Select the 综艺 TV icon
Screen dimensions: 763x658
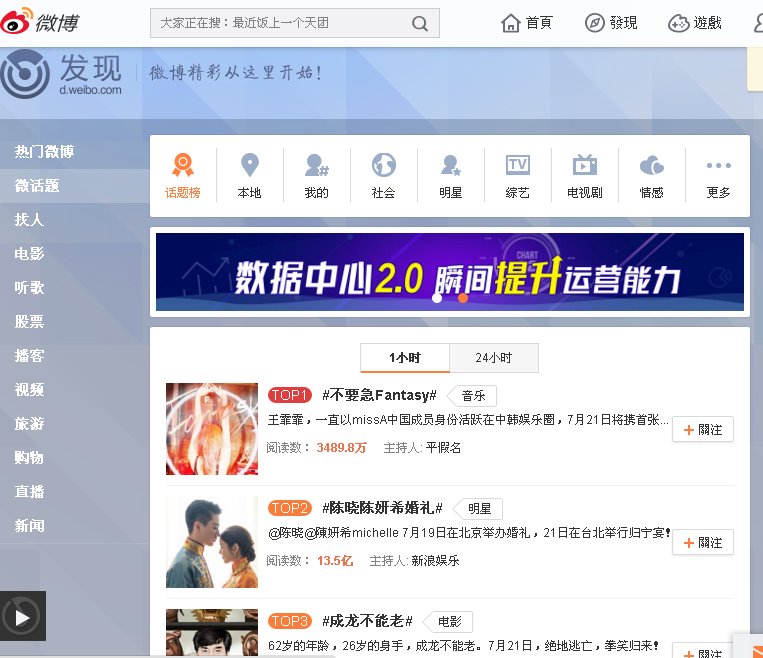[517, 165]
